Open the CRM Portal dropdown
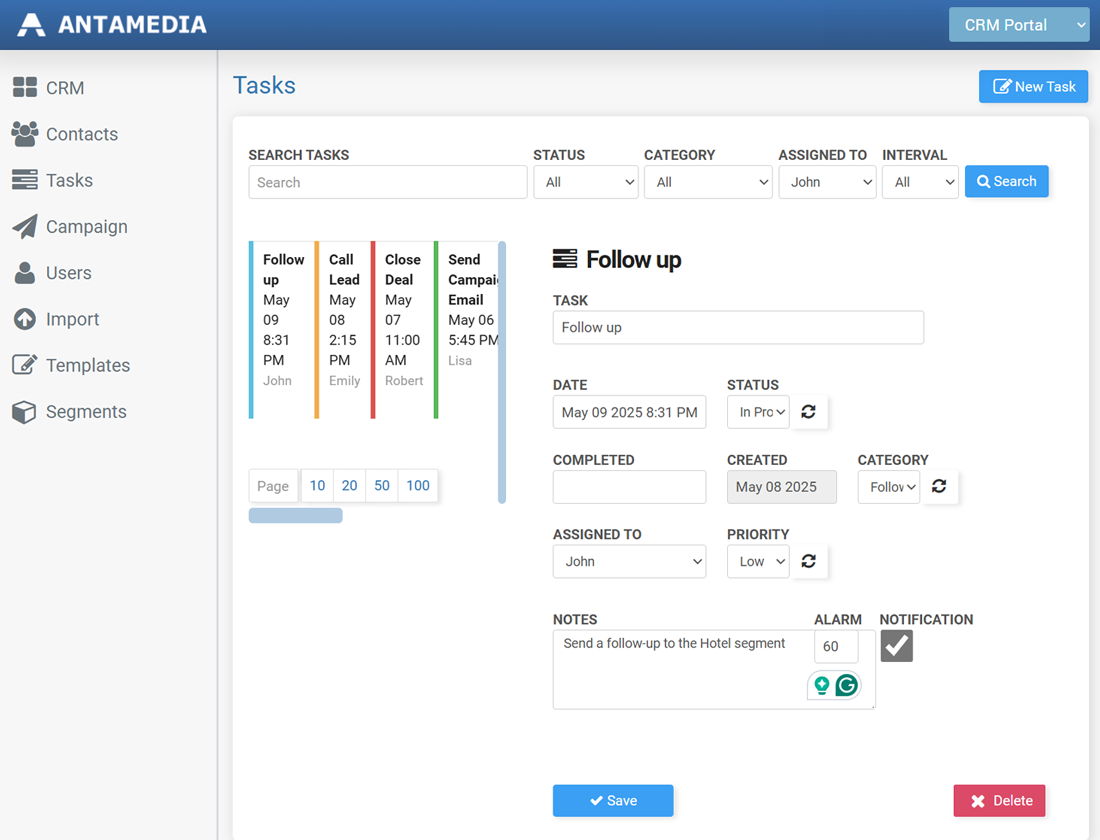Screen dimensions: 1100x840 tap(1019, 25)
